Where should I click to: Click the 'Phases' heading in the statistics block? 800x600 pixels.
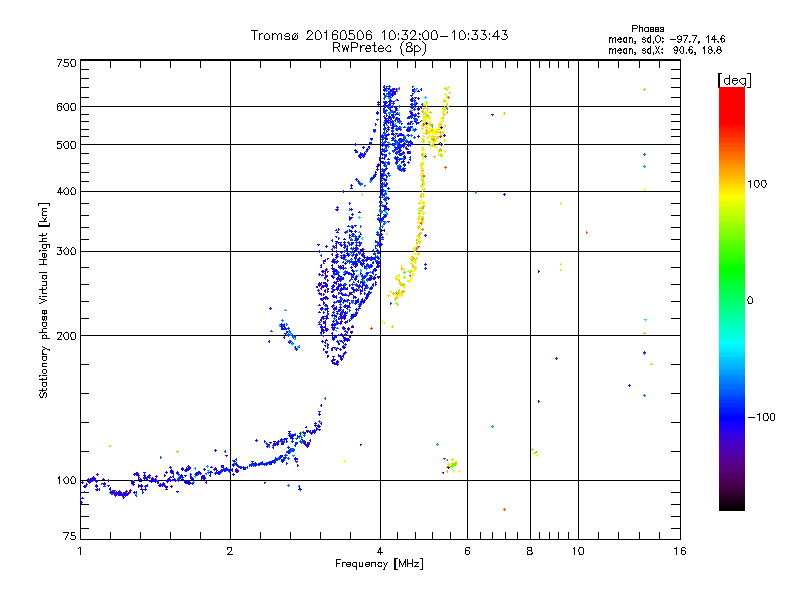coord(647,29)
